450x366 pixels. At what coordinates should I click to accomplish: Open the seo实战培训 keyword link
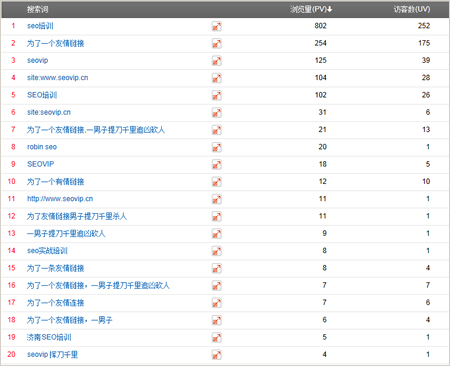(x=47, y=251)
